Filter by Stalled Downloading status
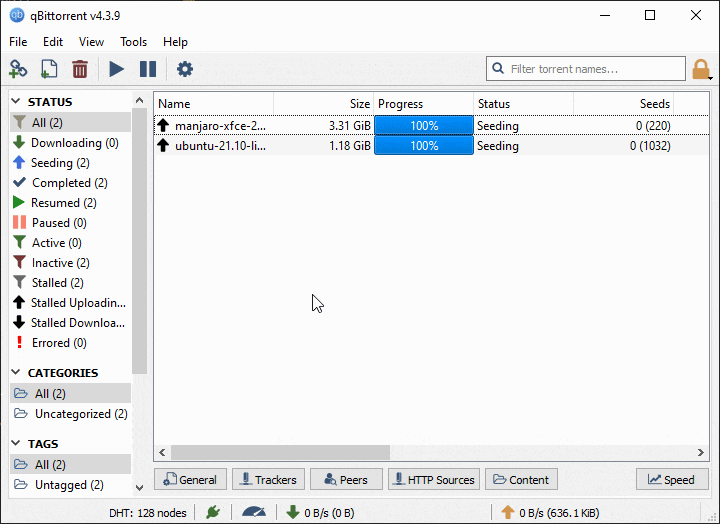The height and width of the screenshot is (524, 720). [70, 323]
